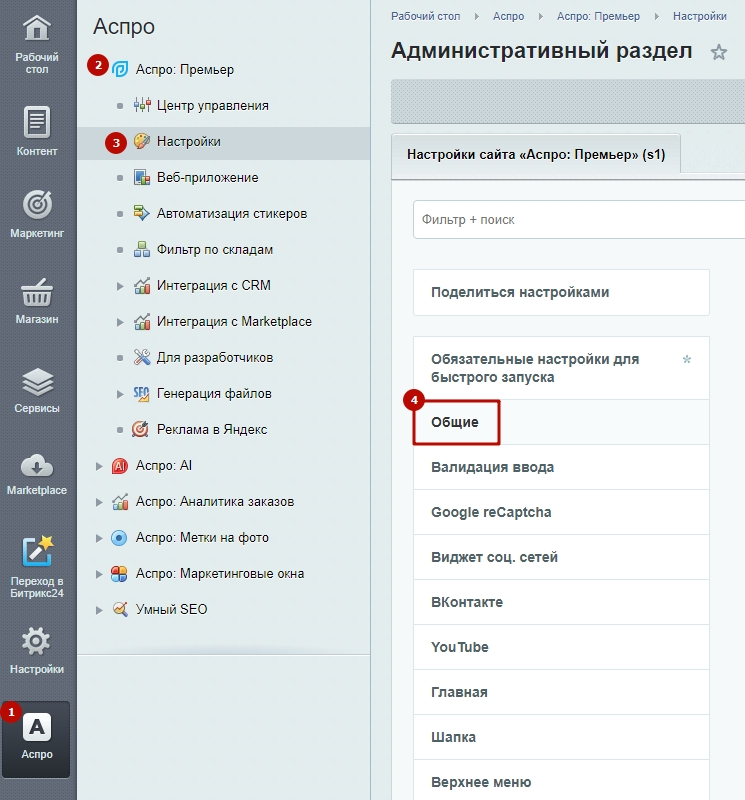The image size is (745, 800).
Task: Follow the Аспро: Премьер breadcrumb link
Action: pyautogui.click(x=598, y=16)
